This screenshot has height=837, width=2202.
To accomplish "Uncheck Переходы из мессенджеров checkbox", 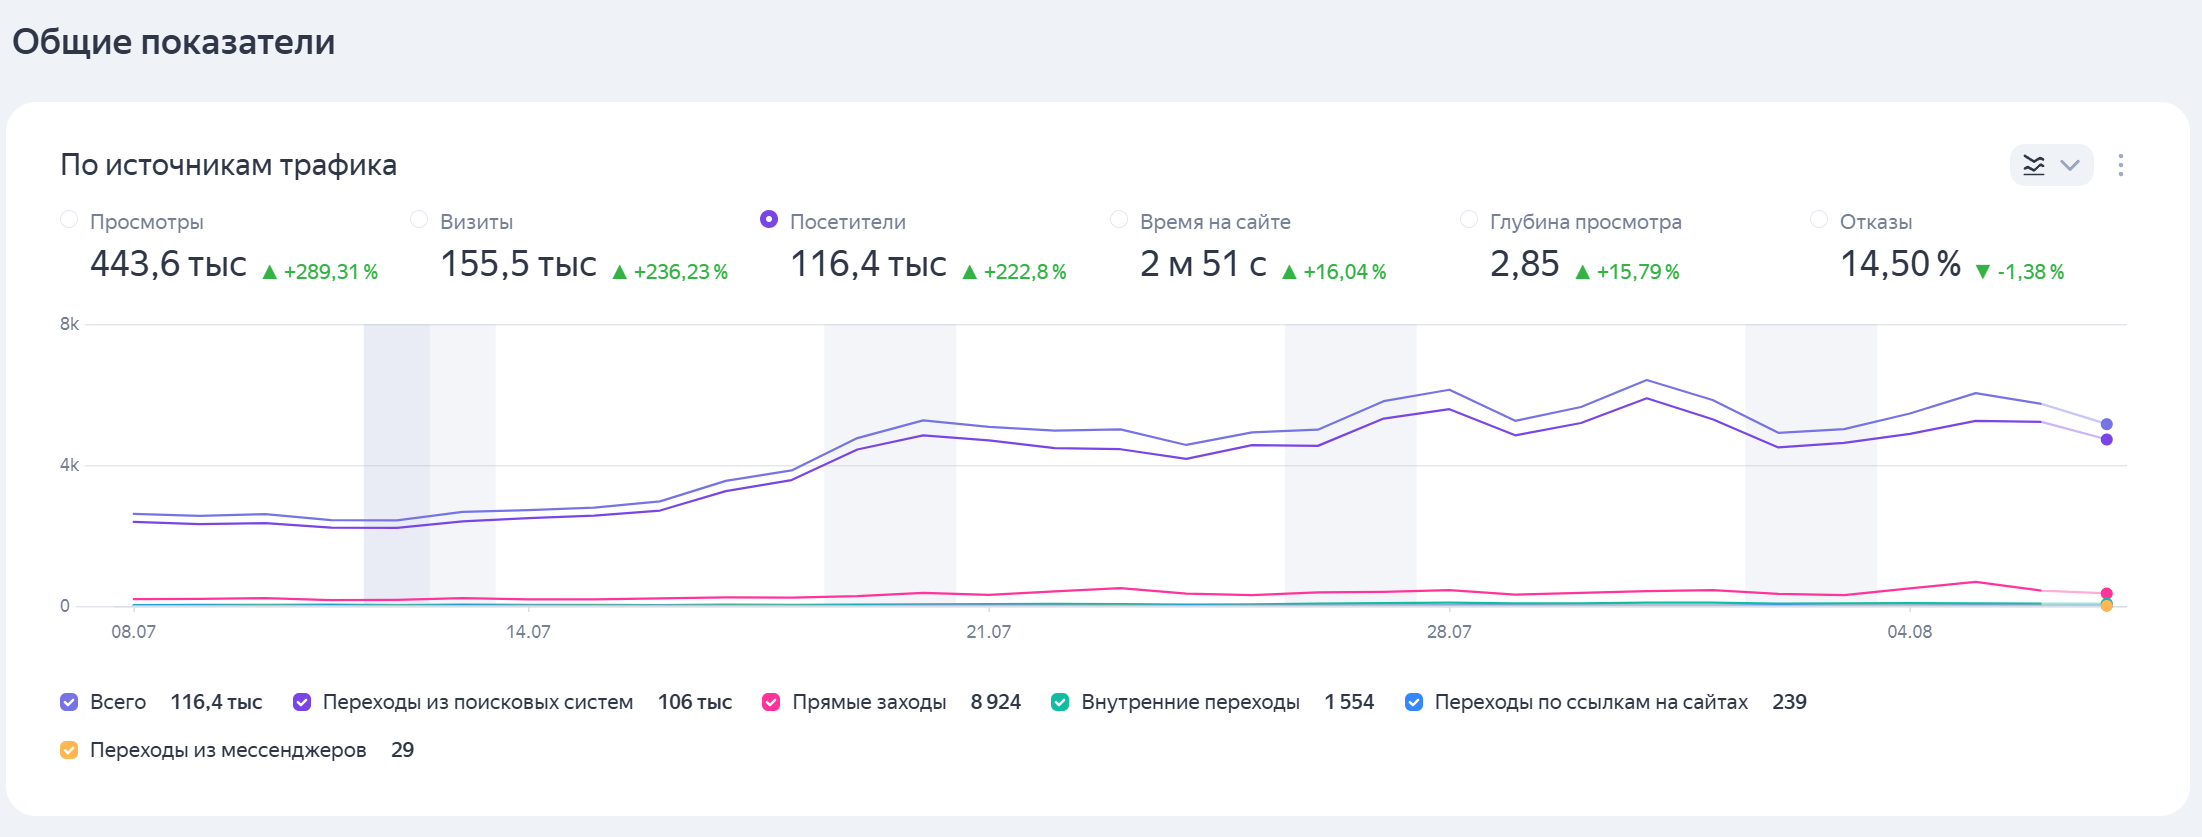I will tap(69, 750).
